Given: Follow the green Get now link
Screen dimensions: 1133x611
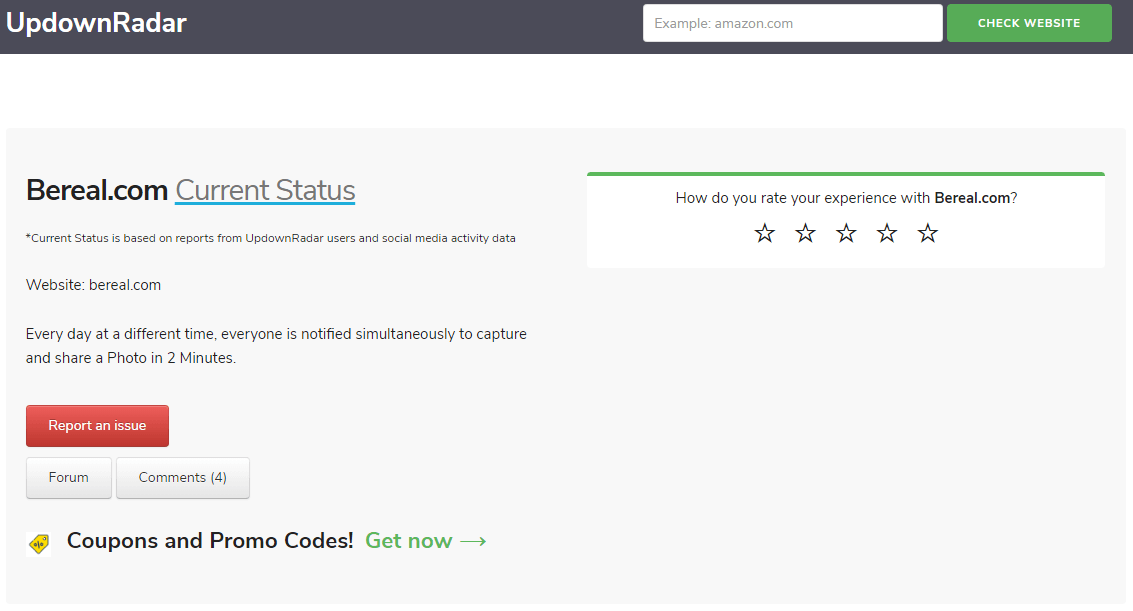Looking at the screenshot, I should [408, 541].
